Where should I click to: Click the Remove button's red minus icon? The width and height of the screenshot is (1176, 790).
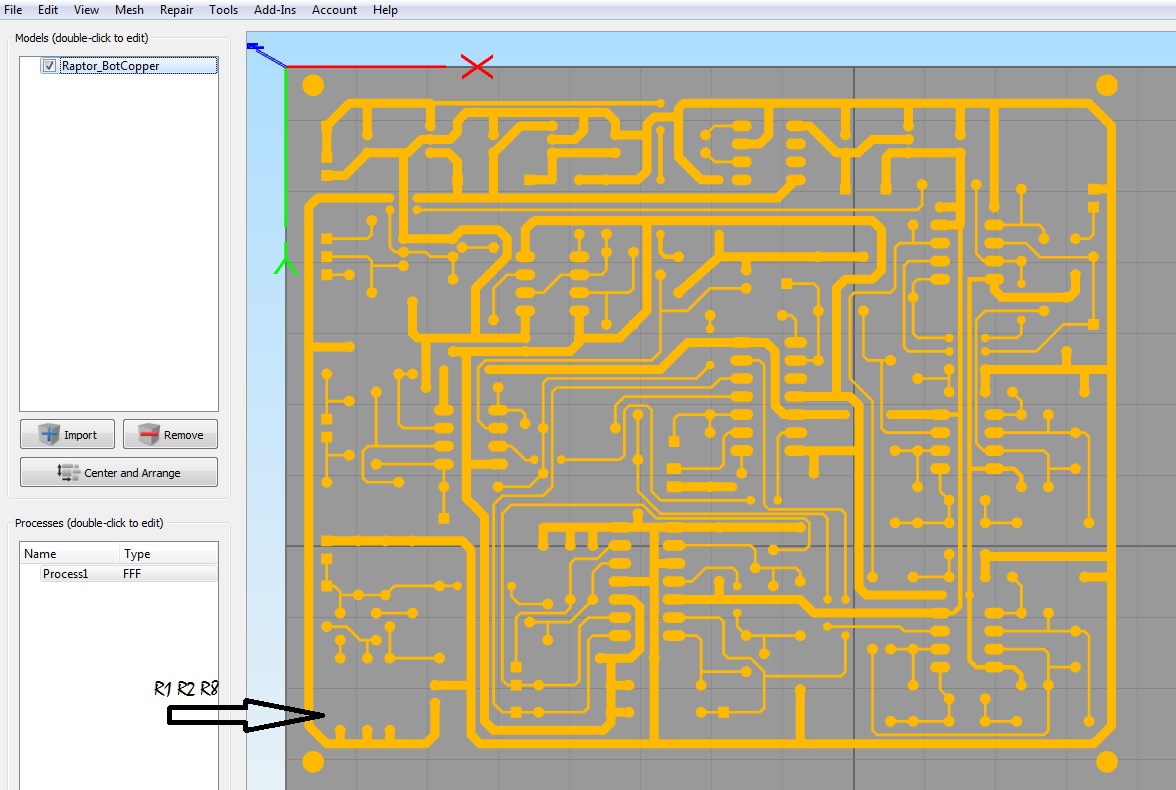pos(148,434)
